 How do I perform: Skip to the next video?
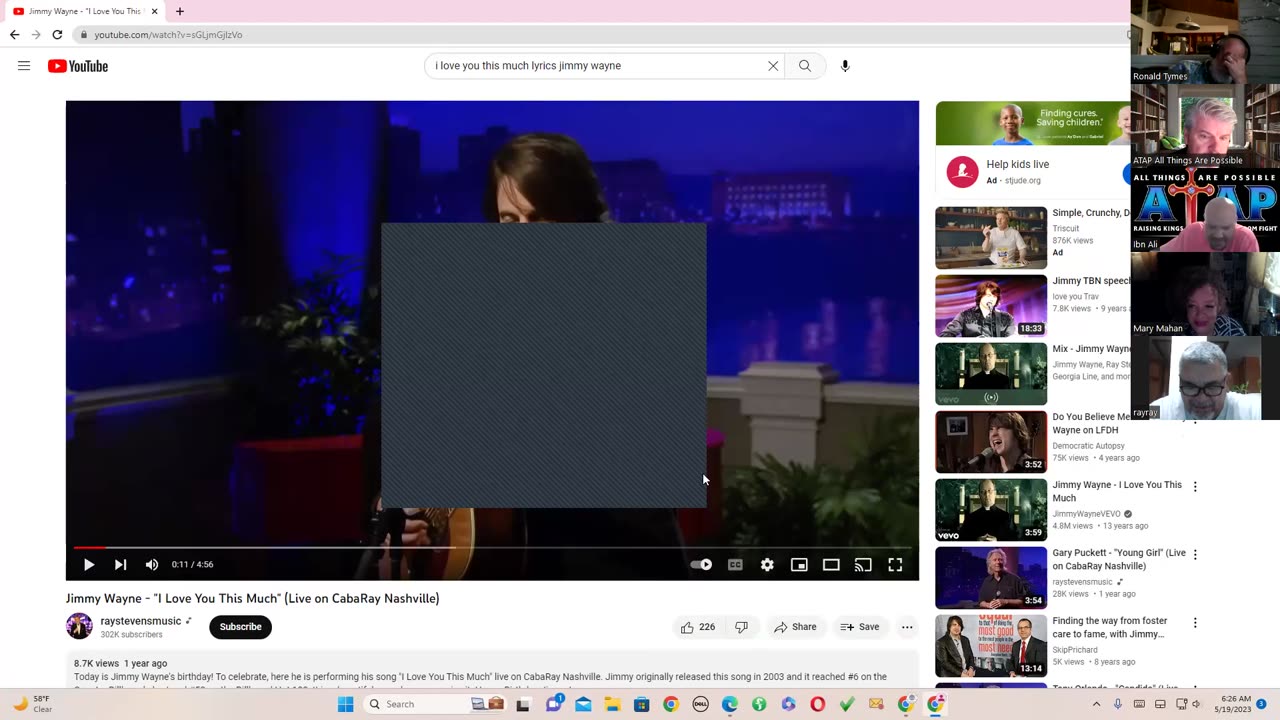click(x=120, y=564)
